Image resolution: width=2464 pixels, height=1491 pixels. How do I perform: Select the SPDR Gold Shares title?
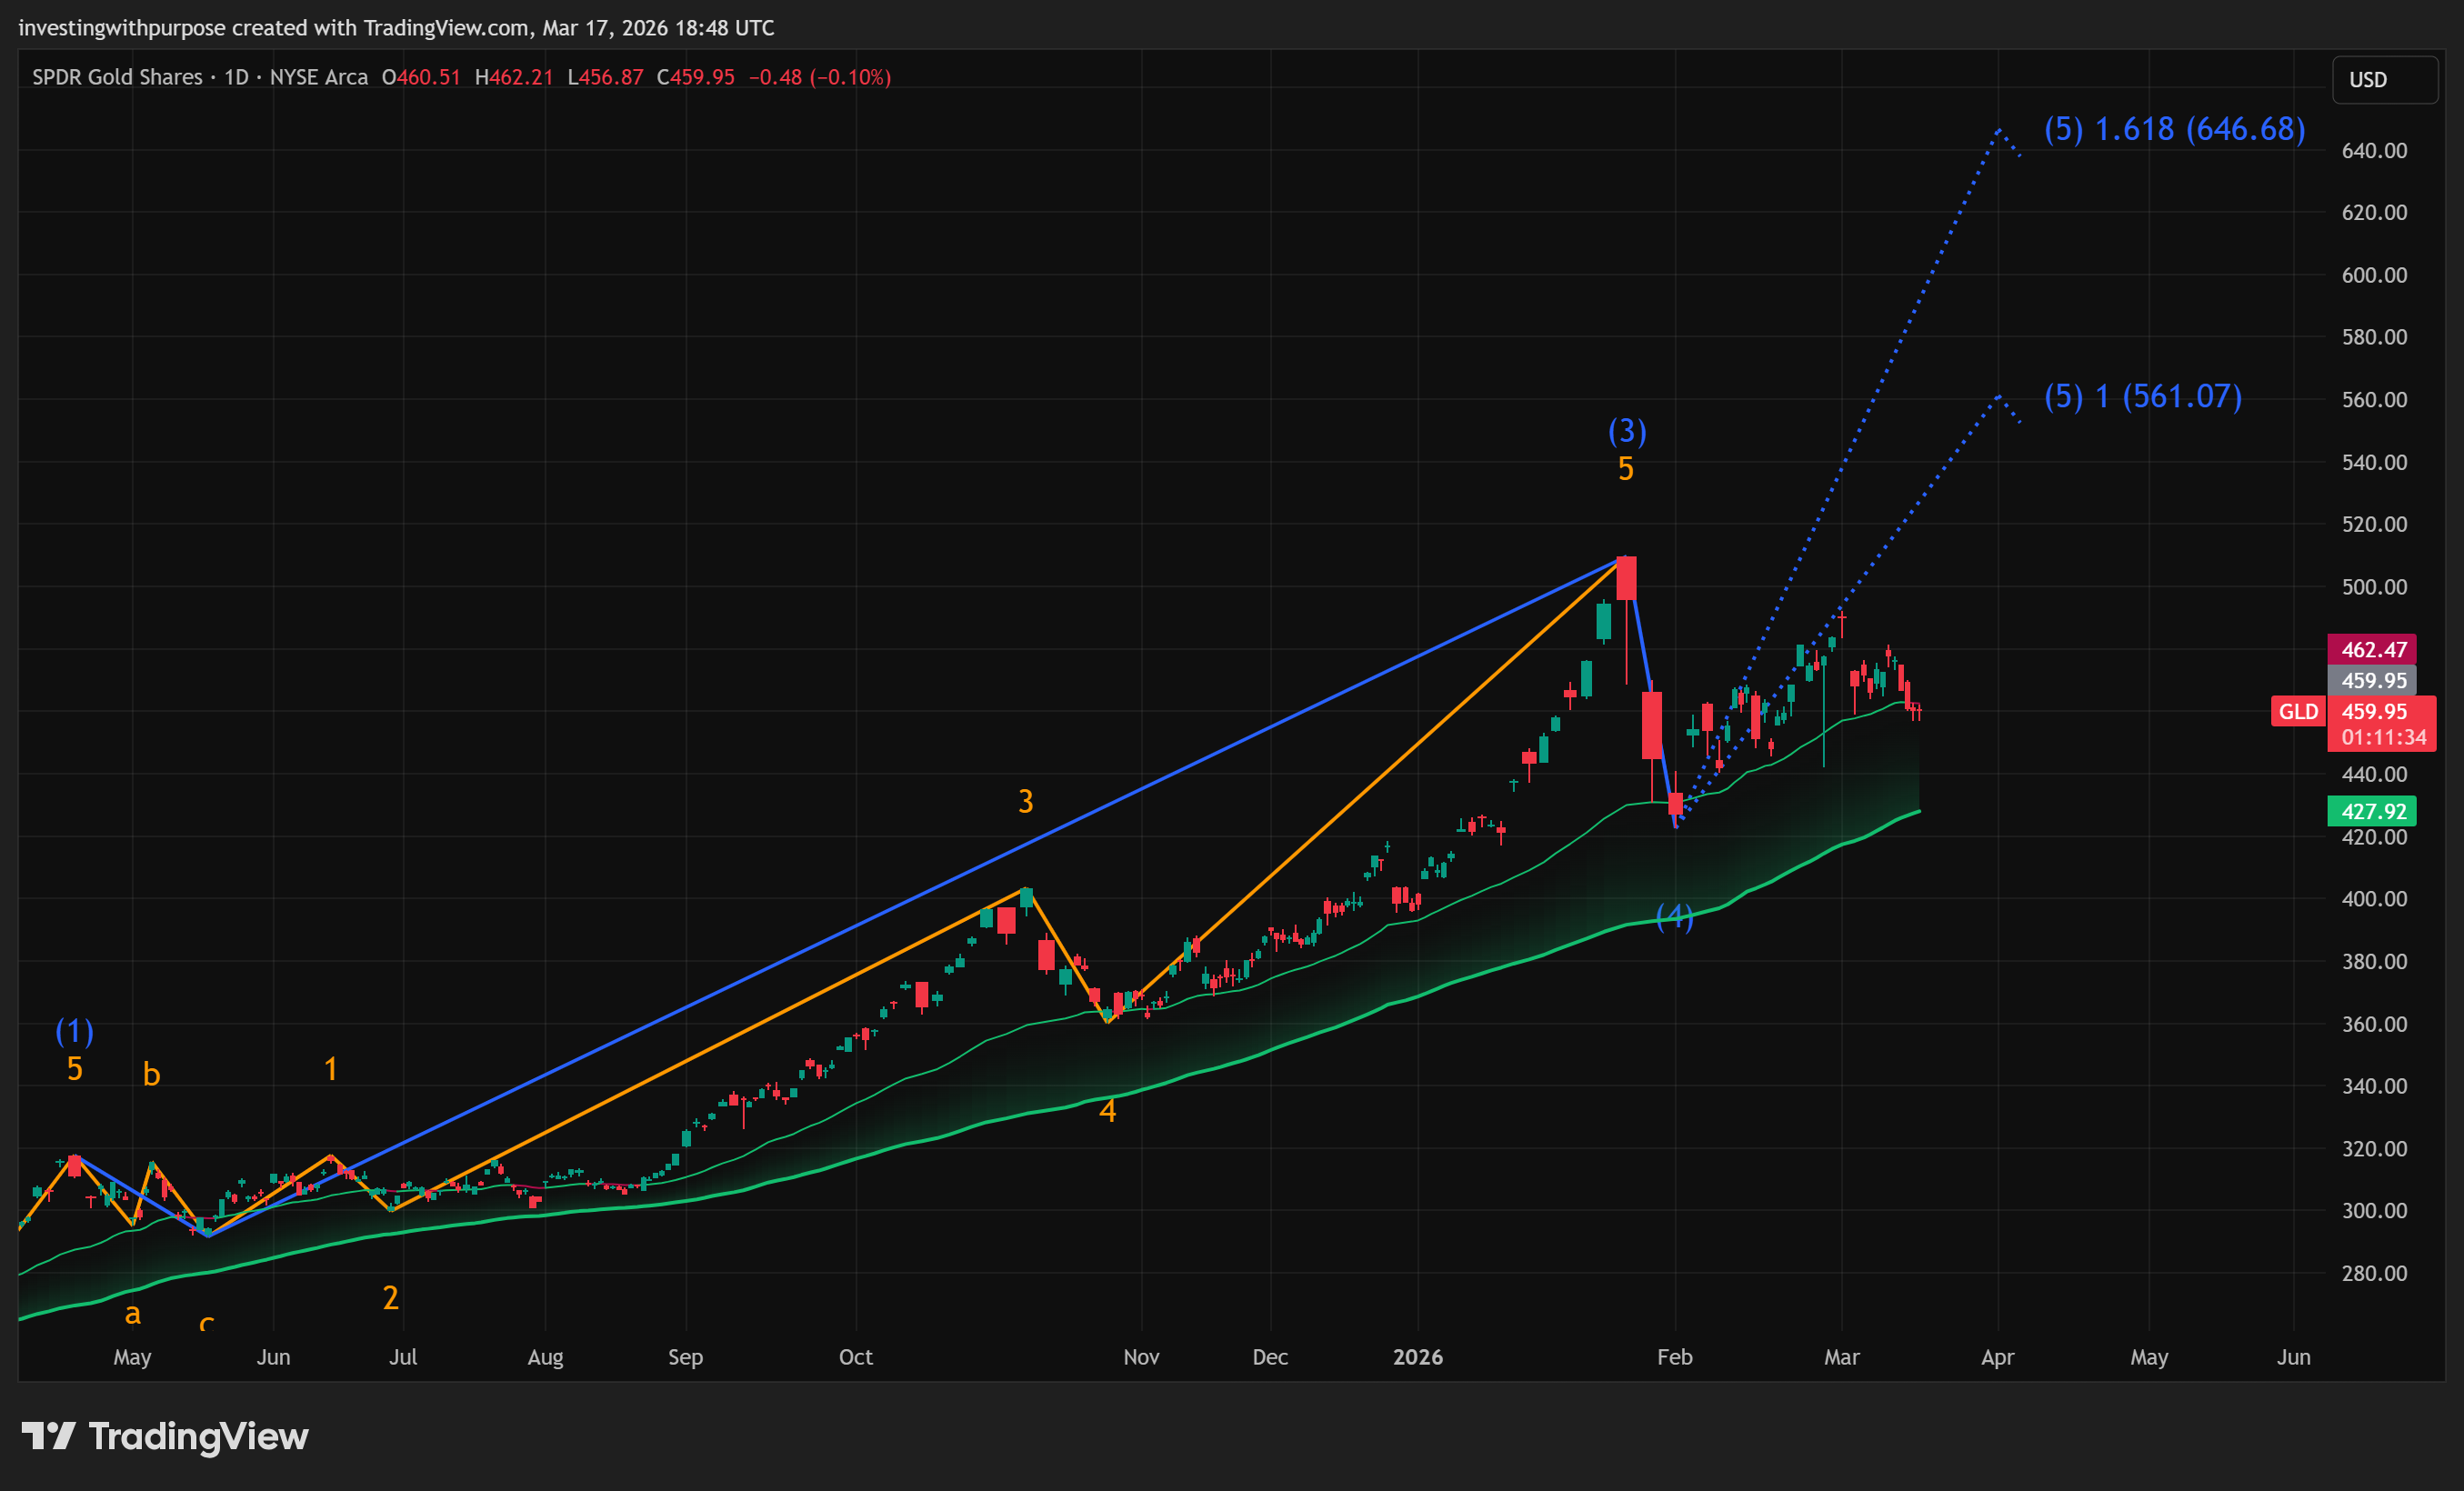tap(117, 77)
